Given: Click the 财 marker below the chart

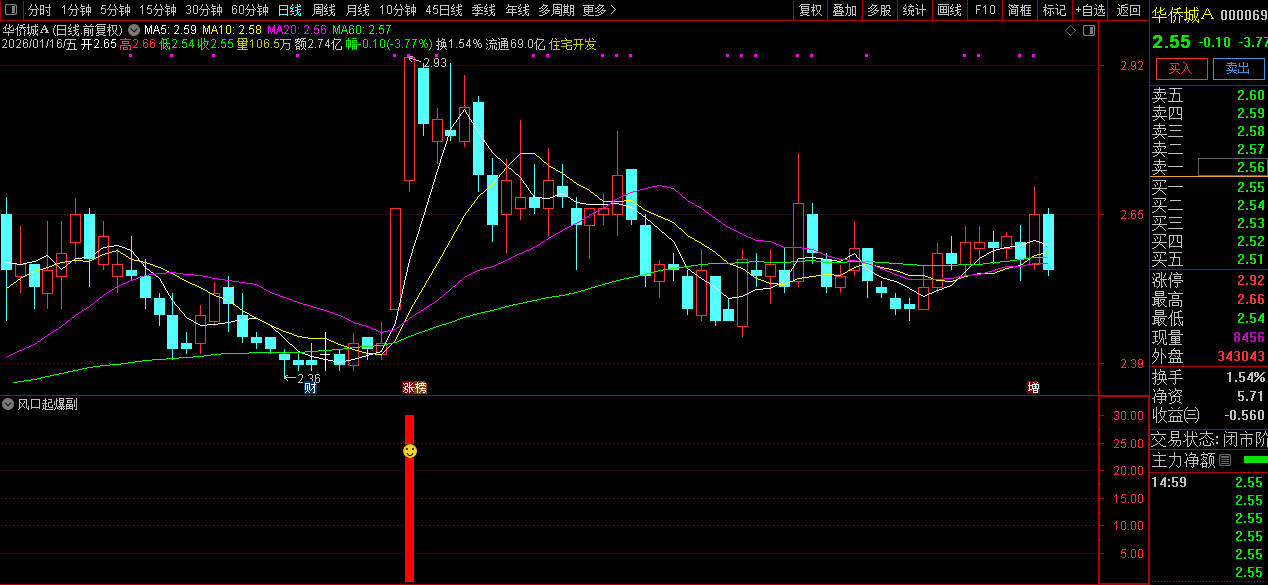Looking at the screenshot, I should tap(310, 387).
